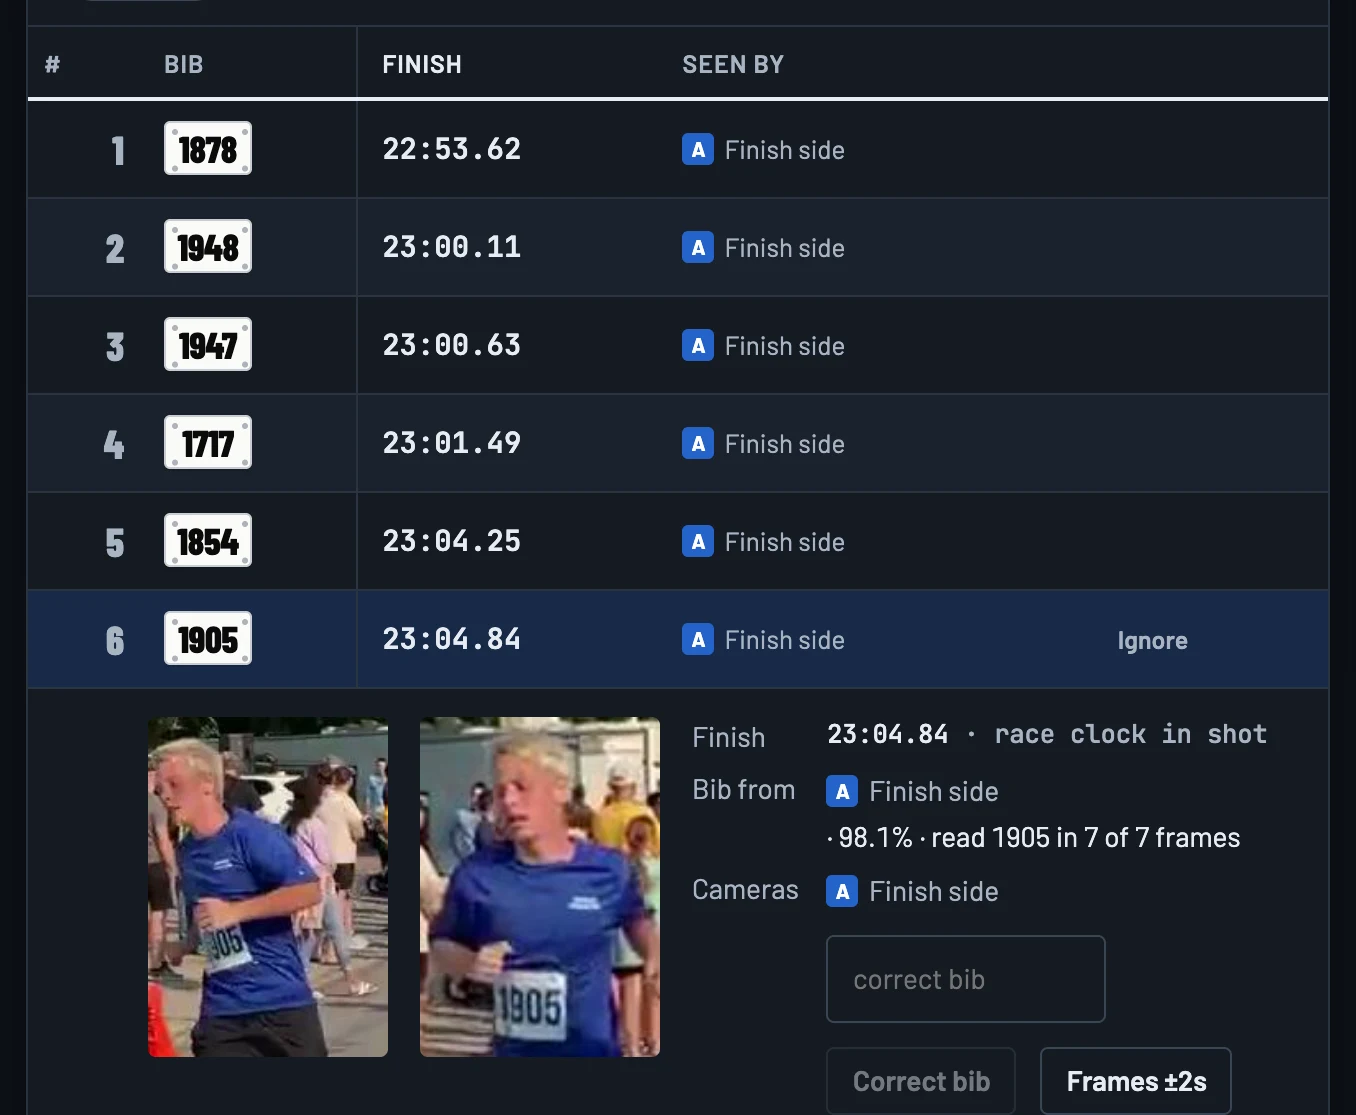Click camera A badge next to Bib from
This screenshot has width=1356, height=1115.
click(x=842, y=791)
